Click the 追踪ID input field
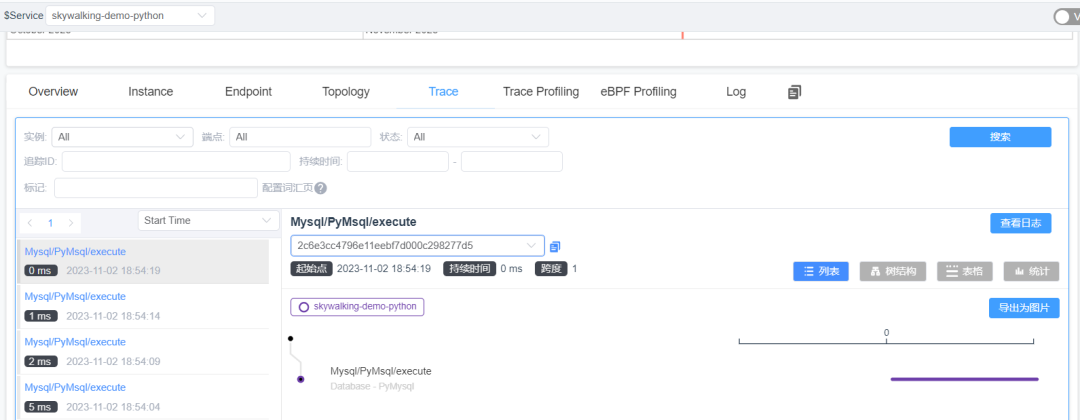Screen dimensions: 1080x420 pos(176,162)
